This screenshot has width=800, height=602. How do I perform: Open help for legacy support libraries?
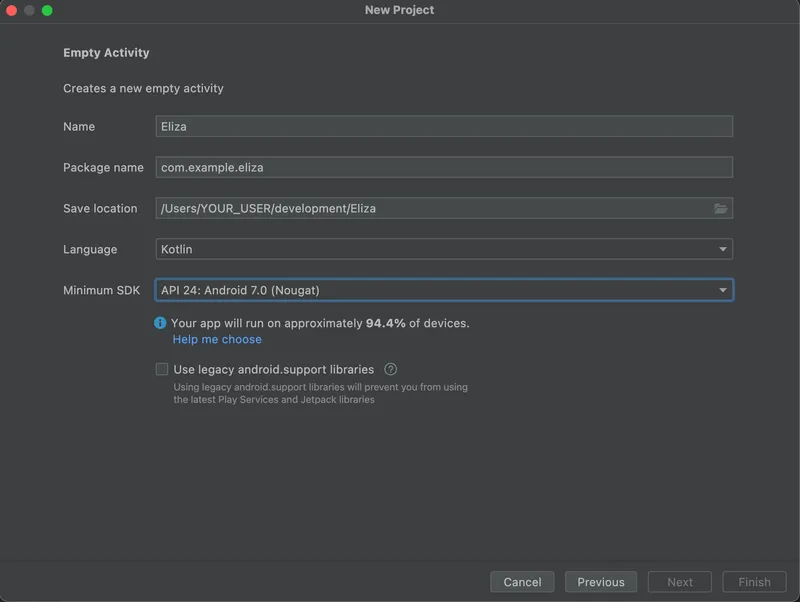(x=390, y=369)
